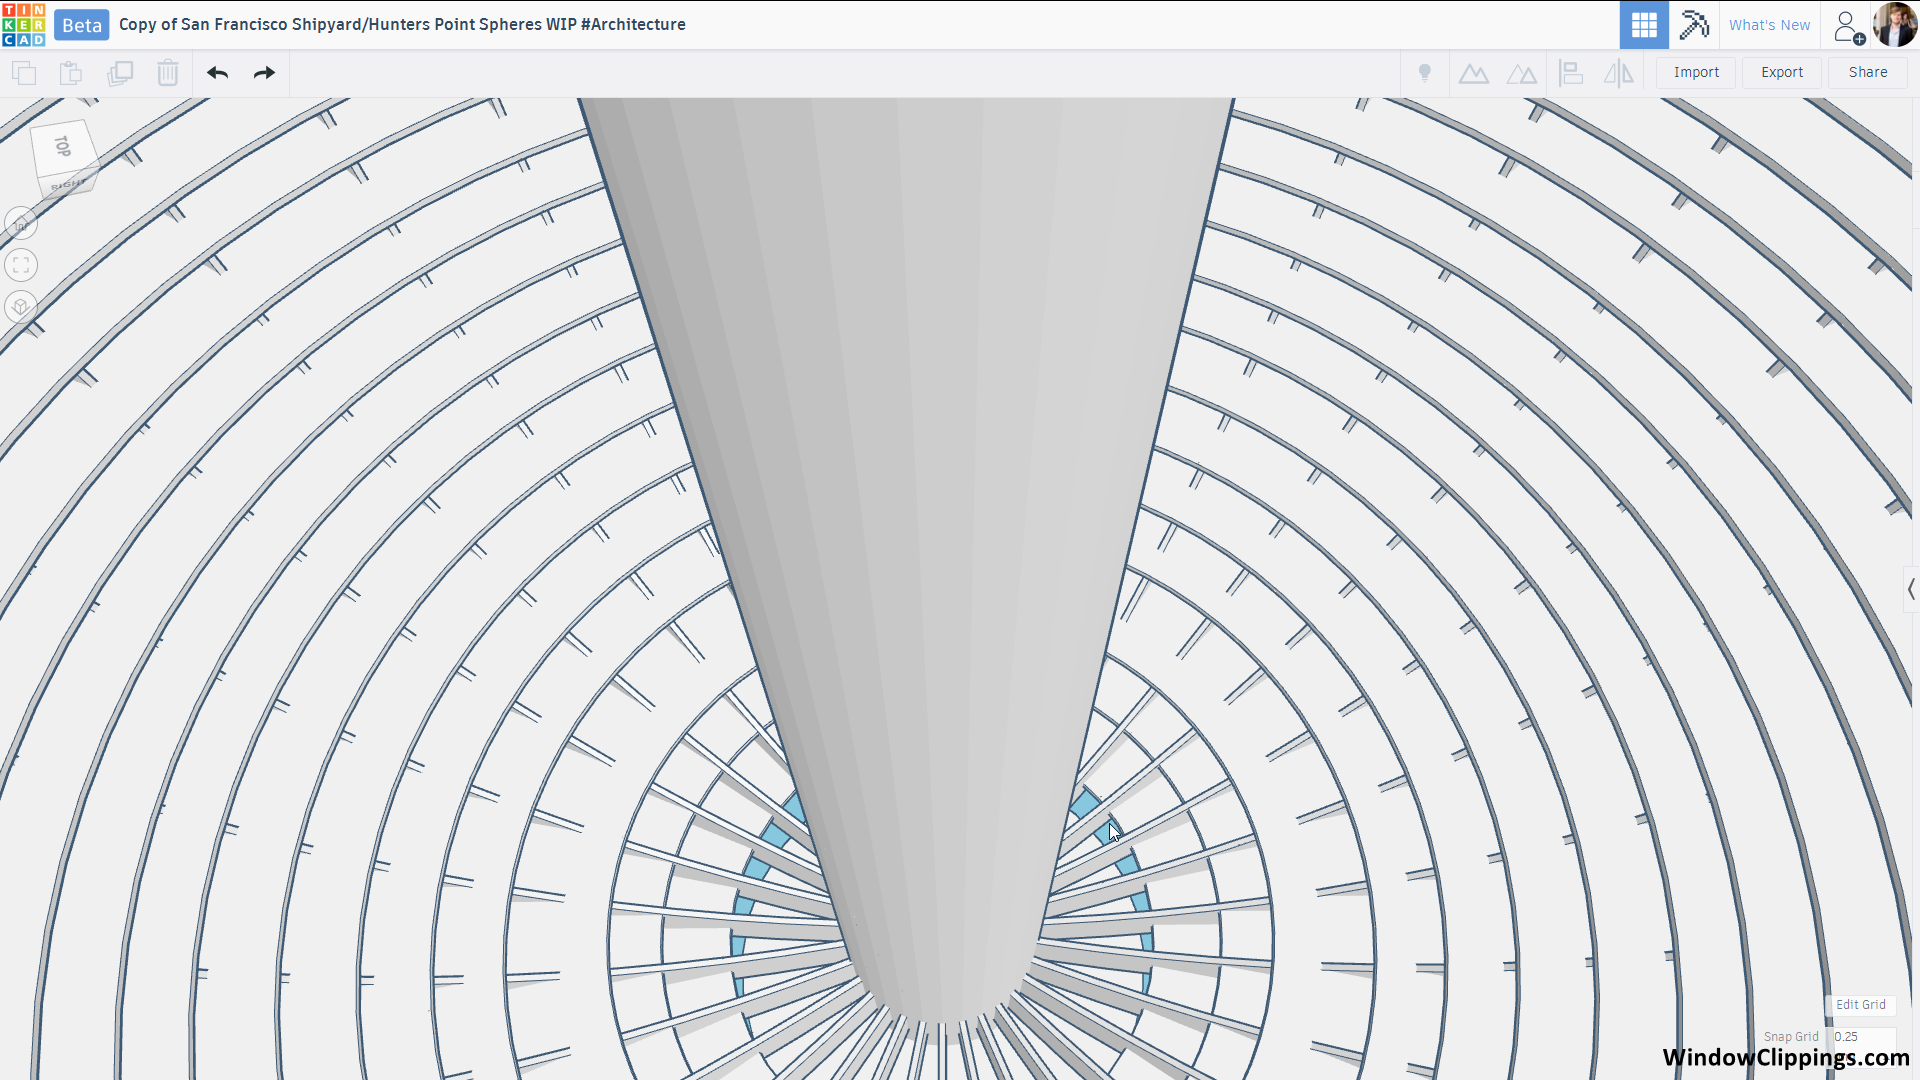The height and width of the screenshot is (1080, 1920).
Task: Click the Export button
Action: coord(1781,73)
